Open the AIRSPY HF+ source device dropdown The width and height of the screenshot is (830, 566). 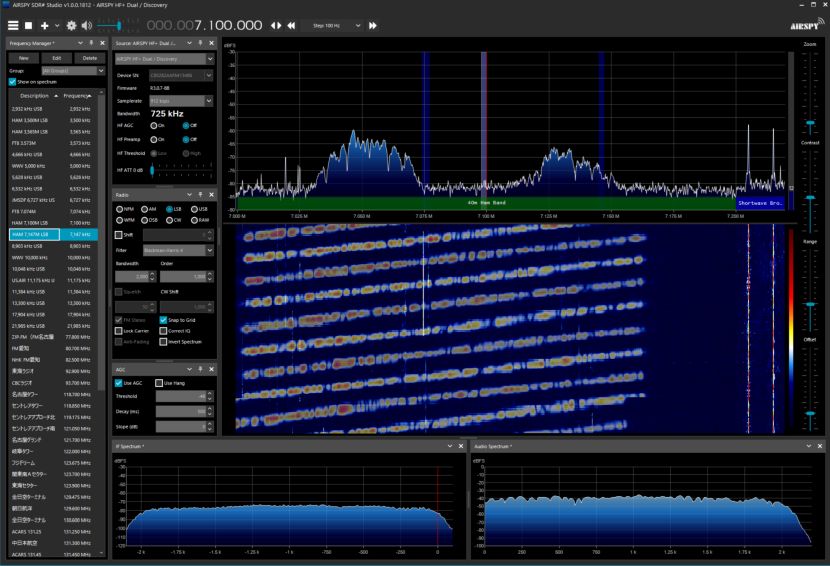(164, 59)
